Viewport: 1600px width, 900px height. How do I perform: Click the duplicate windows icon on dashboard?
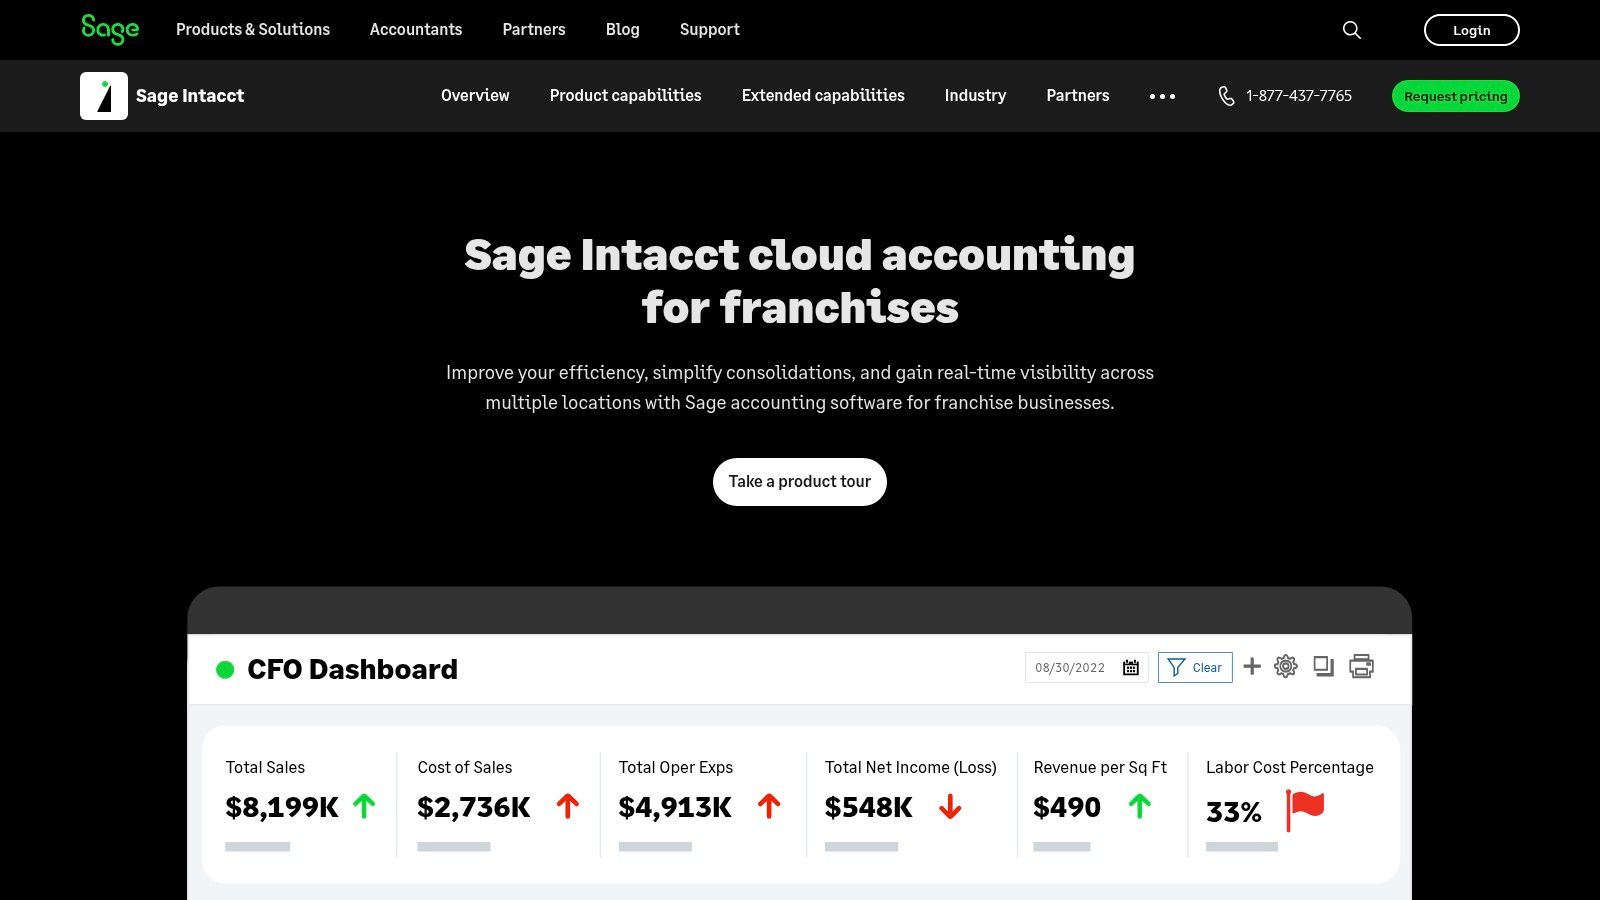pyautogui.click(x=1324, y=666)
